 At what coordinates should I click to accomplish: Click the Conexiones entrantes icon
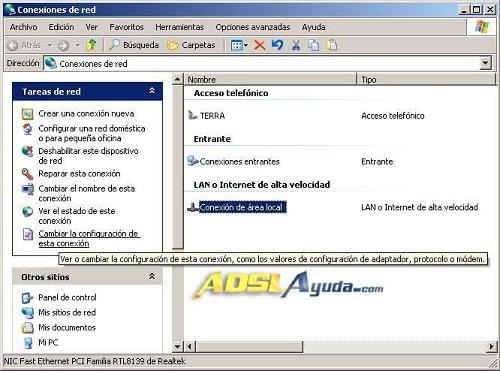pos(193,161)
